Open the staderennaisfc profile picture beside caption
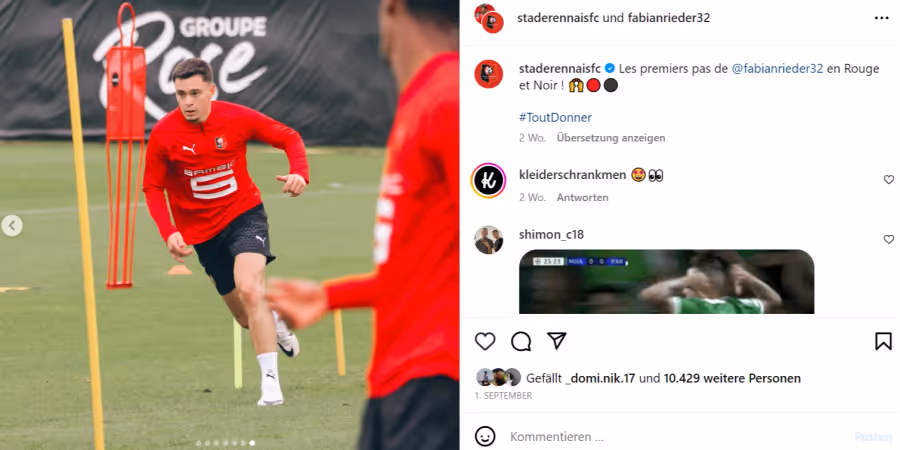Viewport: 900px width, 450px height. coord(488,74)
